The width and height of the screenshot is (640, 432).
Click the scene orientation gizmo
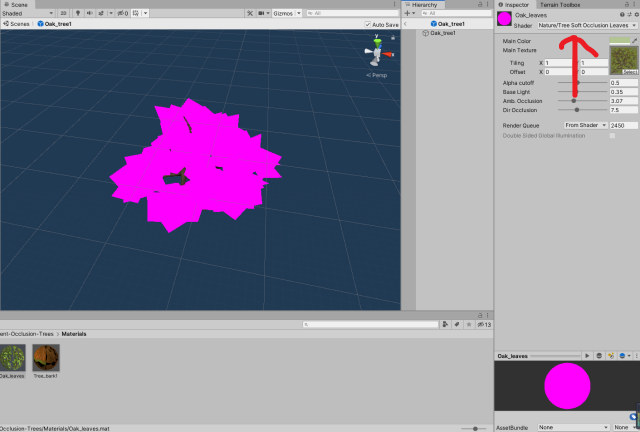(378, 53)
